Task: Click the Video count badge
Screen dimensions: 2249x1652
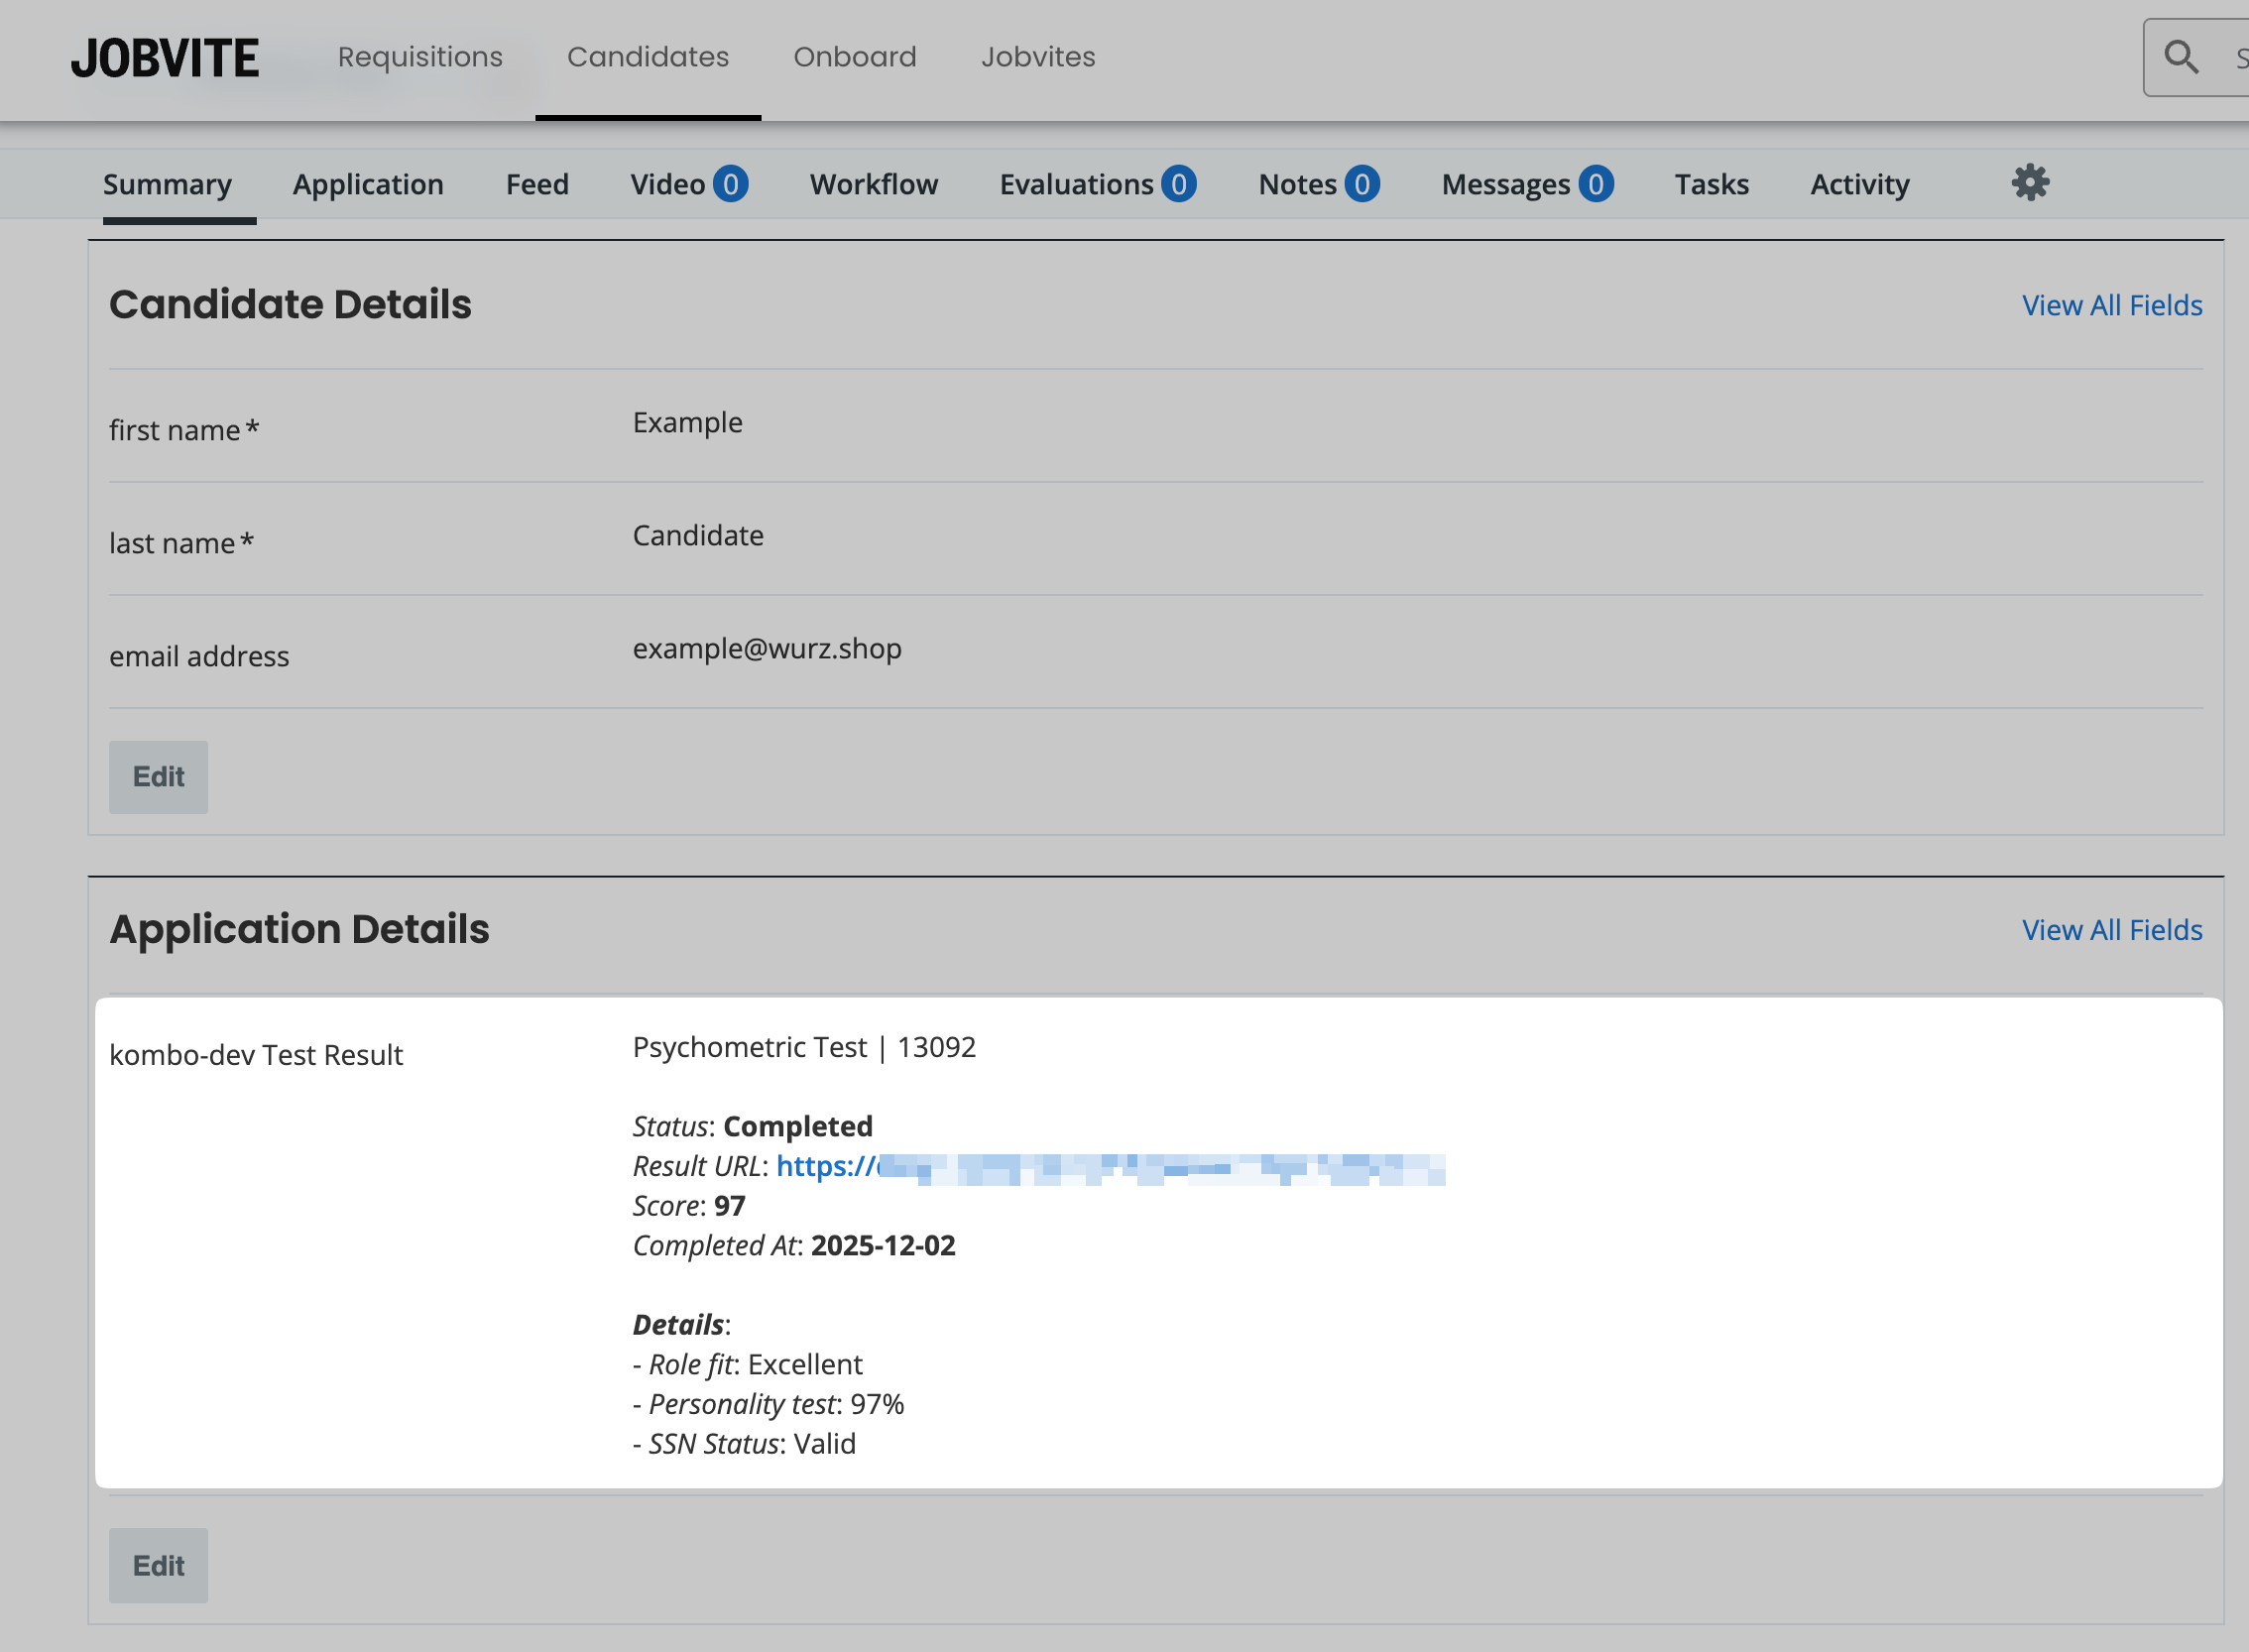Action: click(x=730, y=184)
